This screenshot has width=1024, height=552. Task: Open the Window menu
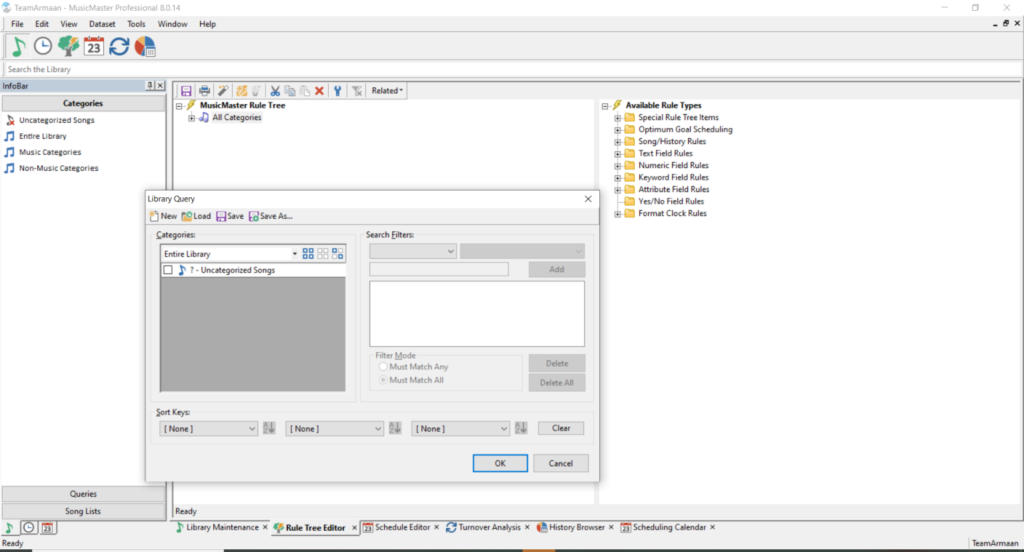tap(172, 24)
